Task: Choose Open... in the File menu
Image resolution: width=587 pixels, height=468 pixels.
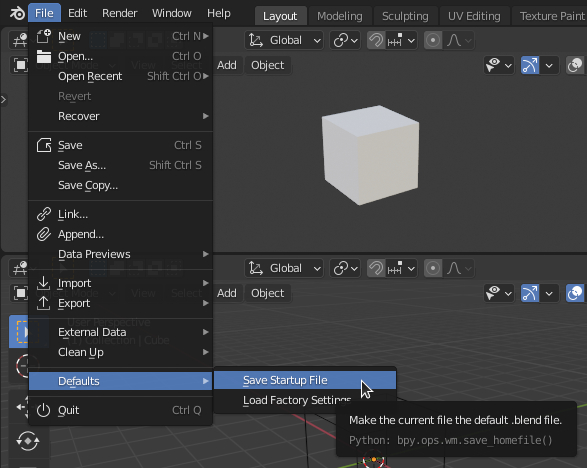Action: click(x=121, y=56)
